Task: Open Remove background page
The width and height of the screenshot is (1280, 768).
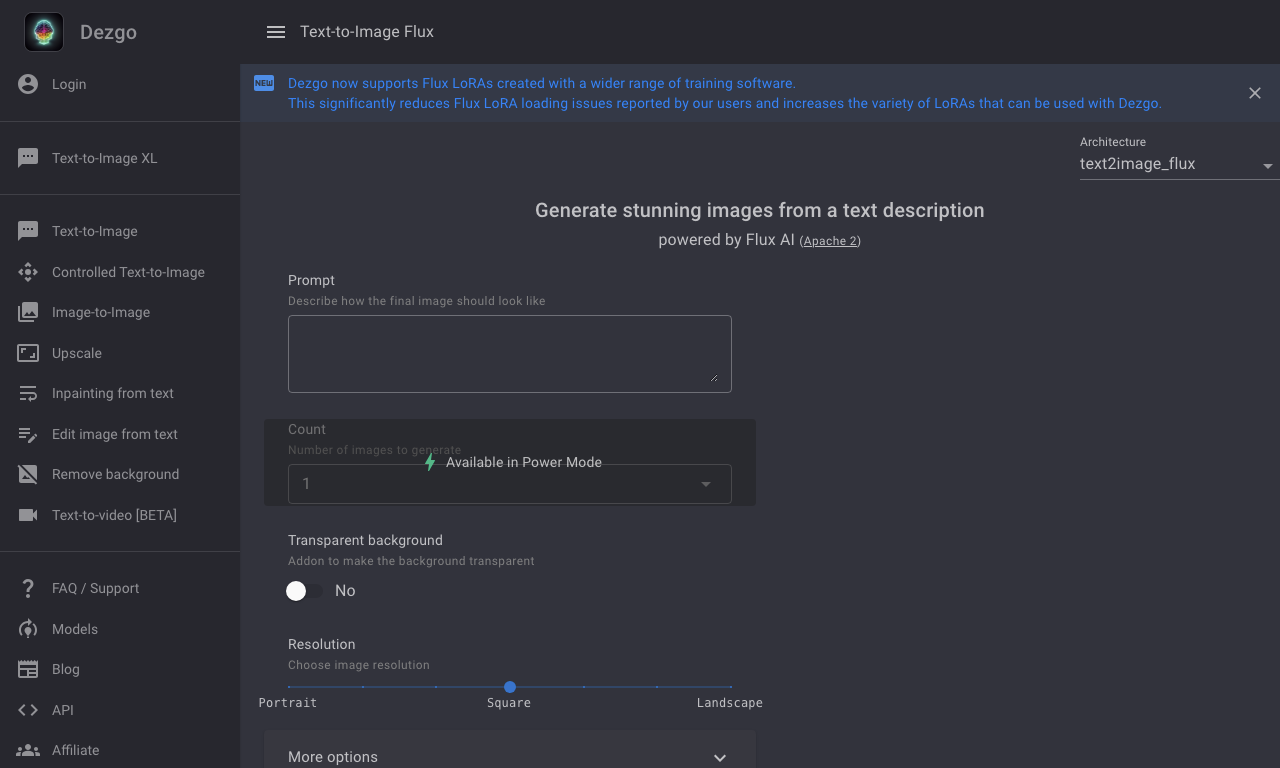Action: (120, 474)
